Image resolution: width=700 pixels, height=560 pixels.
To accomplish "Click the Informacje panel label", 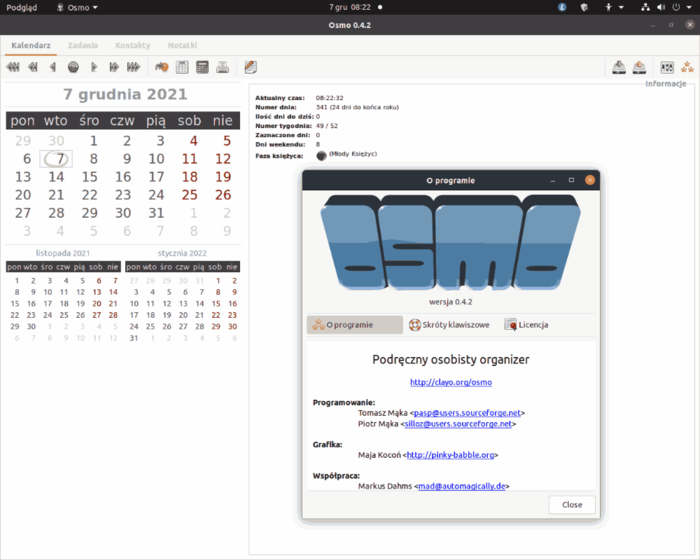I will 666,84.
